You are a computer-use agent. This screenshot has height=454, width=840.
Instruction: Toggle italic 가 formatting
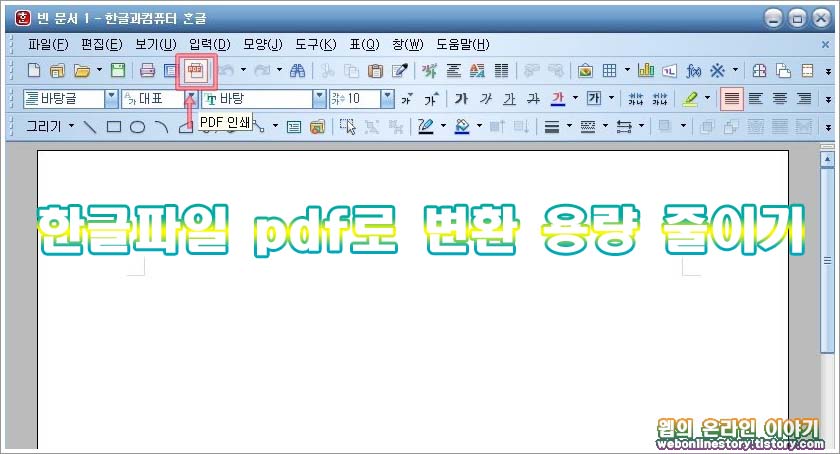pyautogui.click(x=485, y=99)
